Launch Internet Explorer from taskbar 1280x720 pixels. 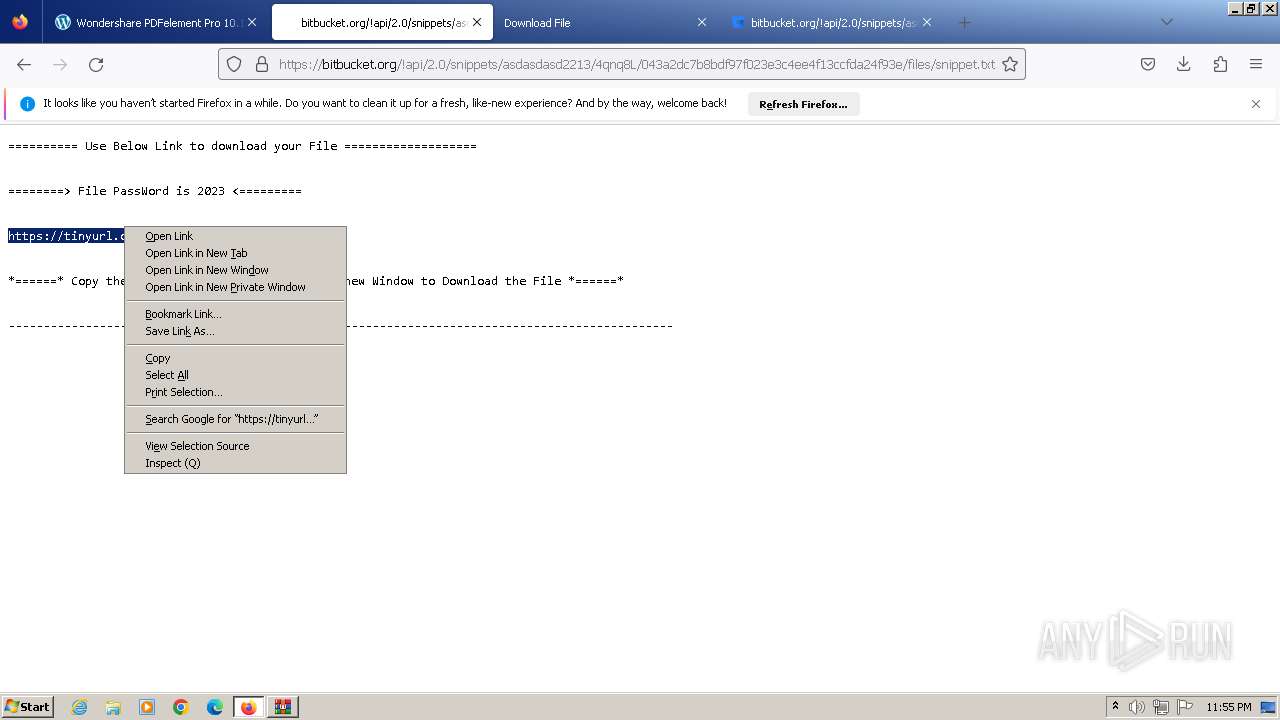point(80,707)
